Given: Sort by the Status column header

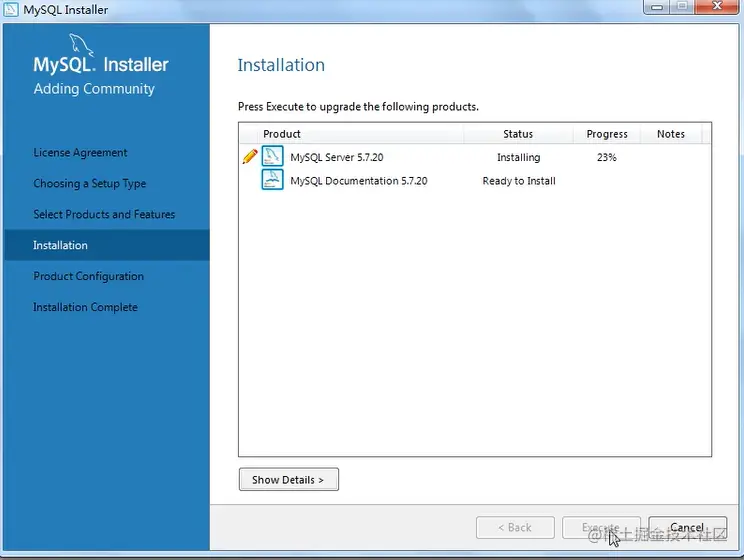Looking at the screenshot, I should pos(518,134).
